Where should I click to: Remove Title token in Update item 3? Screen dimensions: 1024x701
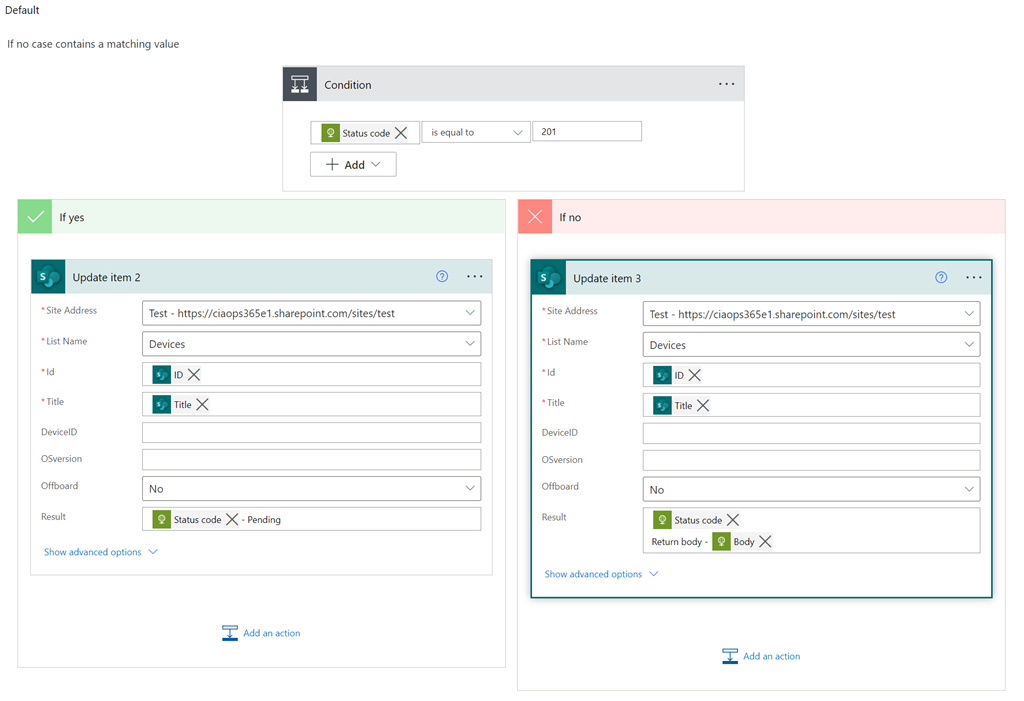703,406
